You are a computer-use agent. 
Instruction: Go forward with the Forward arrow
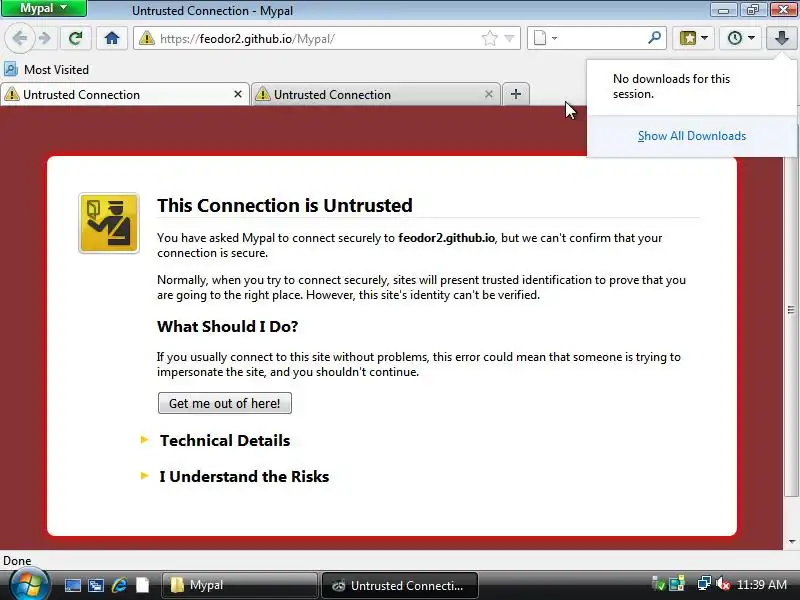coord(45,38)
